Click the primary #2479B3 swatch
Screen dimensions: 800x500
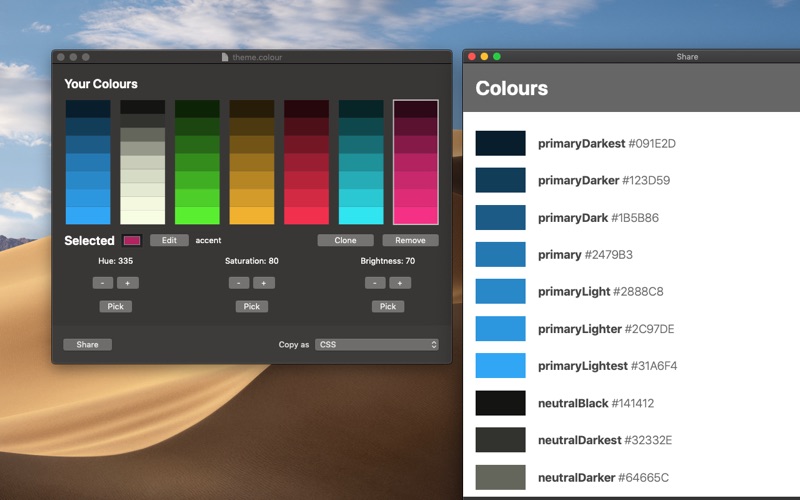501,254
